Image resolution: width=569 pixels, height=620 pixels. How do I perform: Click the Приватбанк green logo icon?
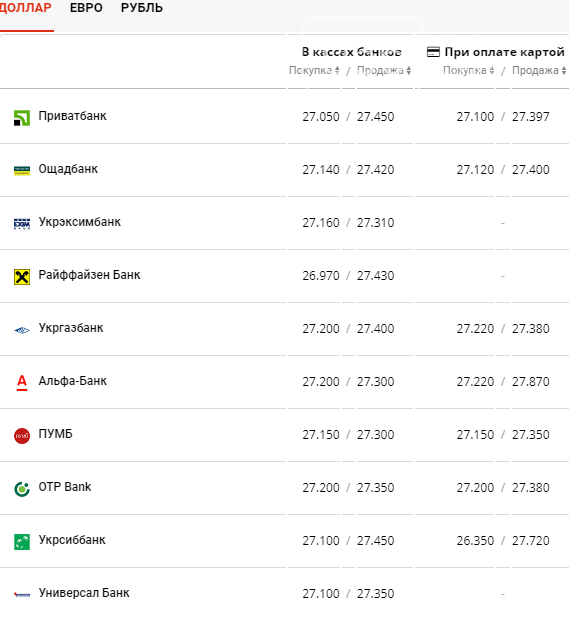coord(22,118)
